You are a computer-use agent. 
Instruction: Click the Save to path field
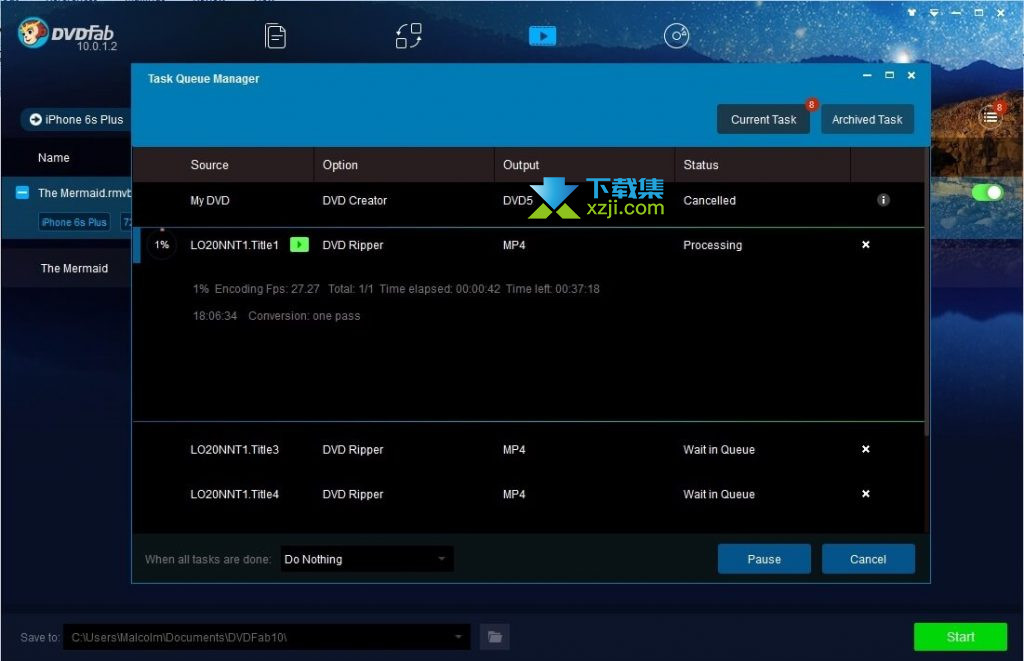(266, 637)
